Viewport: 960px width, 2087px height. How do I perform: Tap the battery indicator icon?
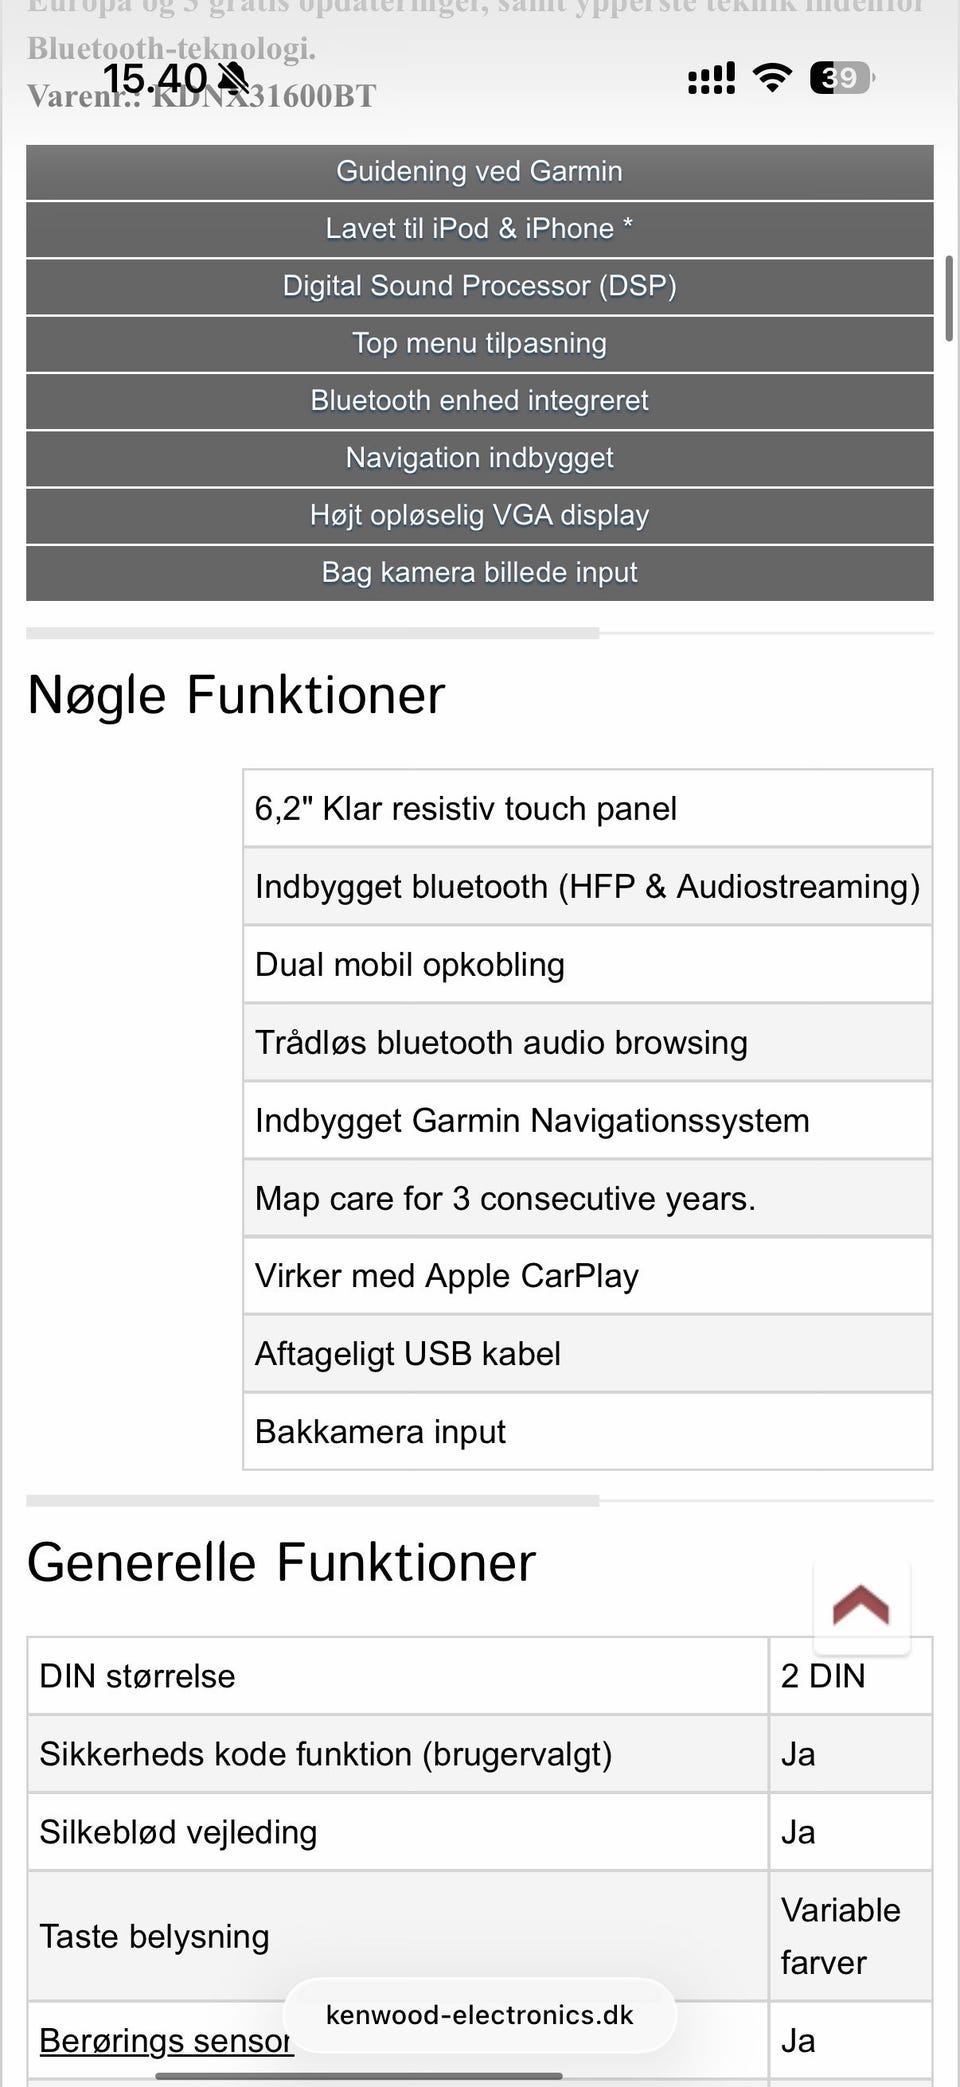tap(841, 77)
